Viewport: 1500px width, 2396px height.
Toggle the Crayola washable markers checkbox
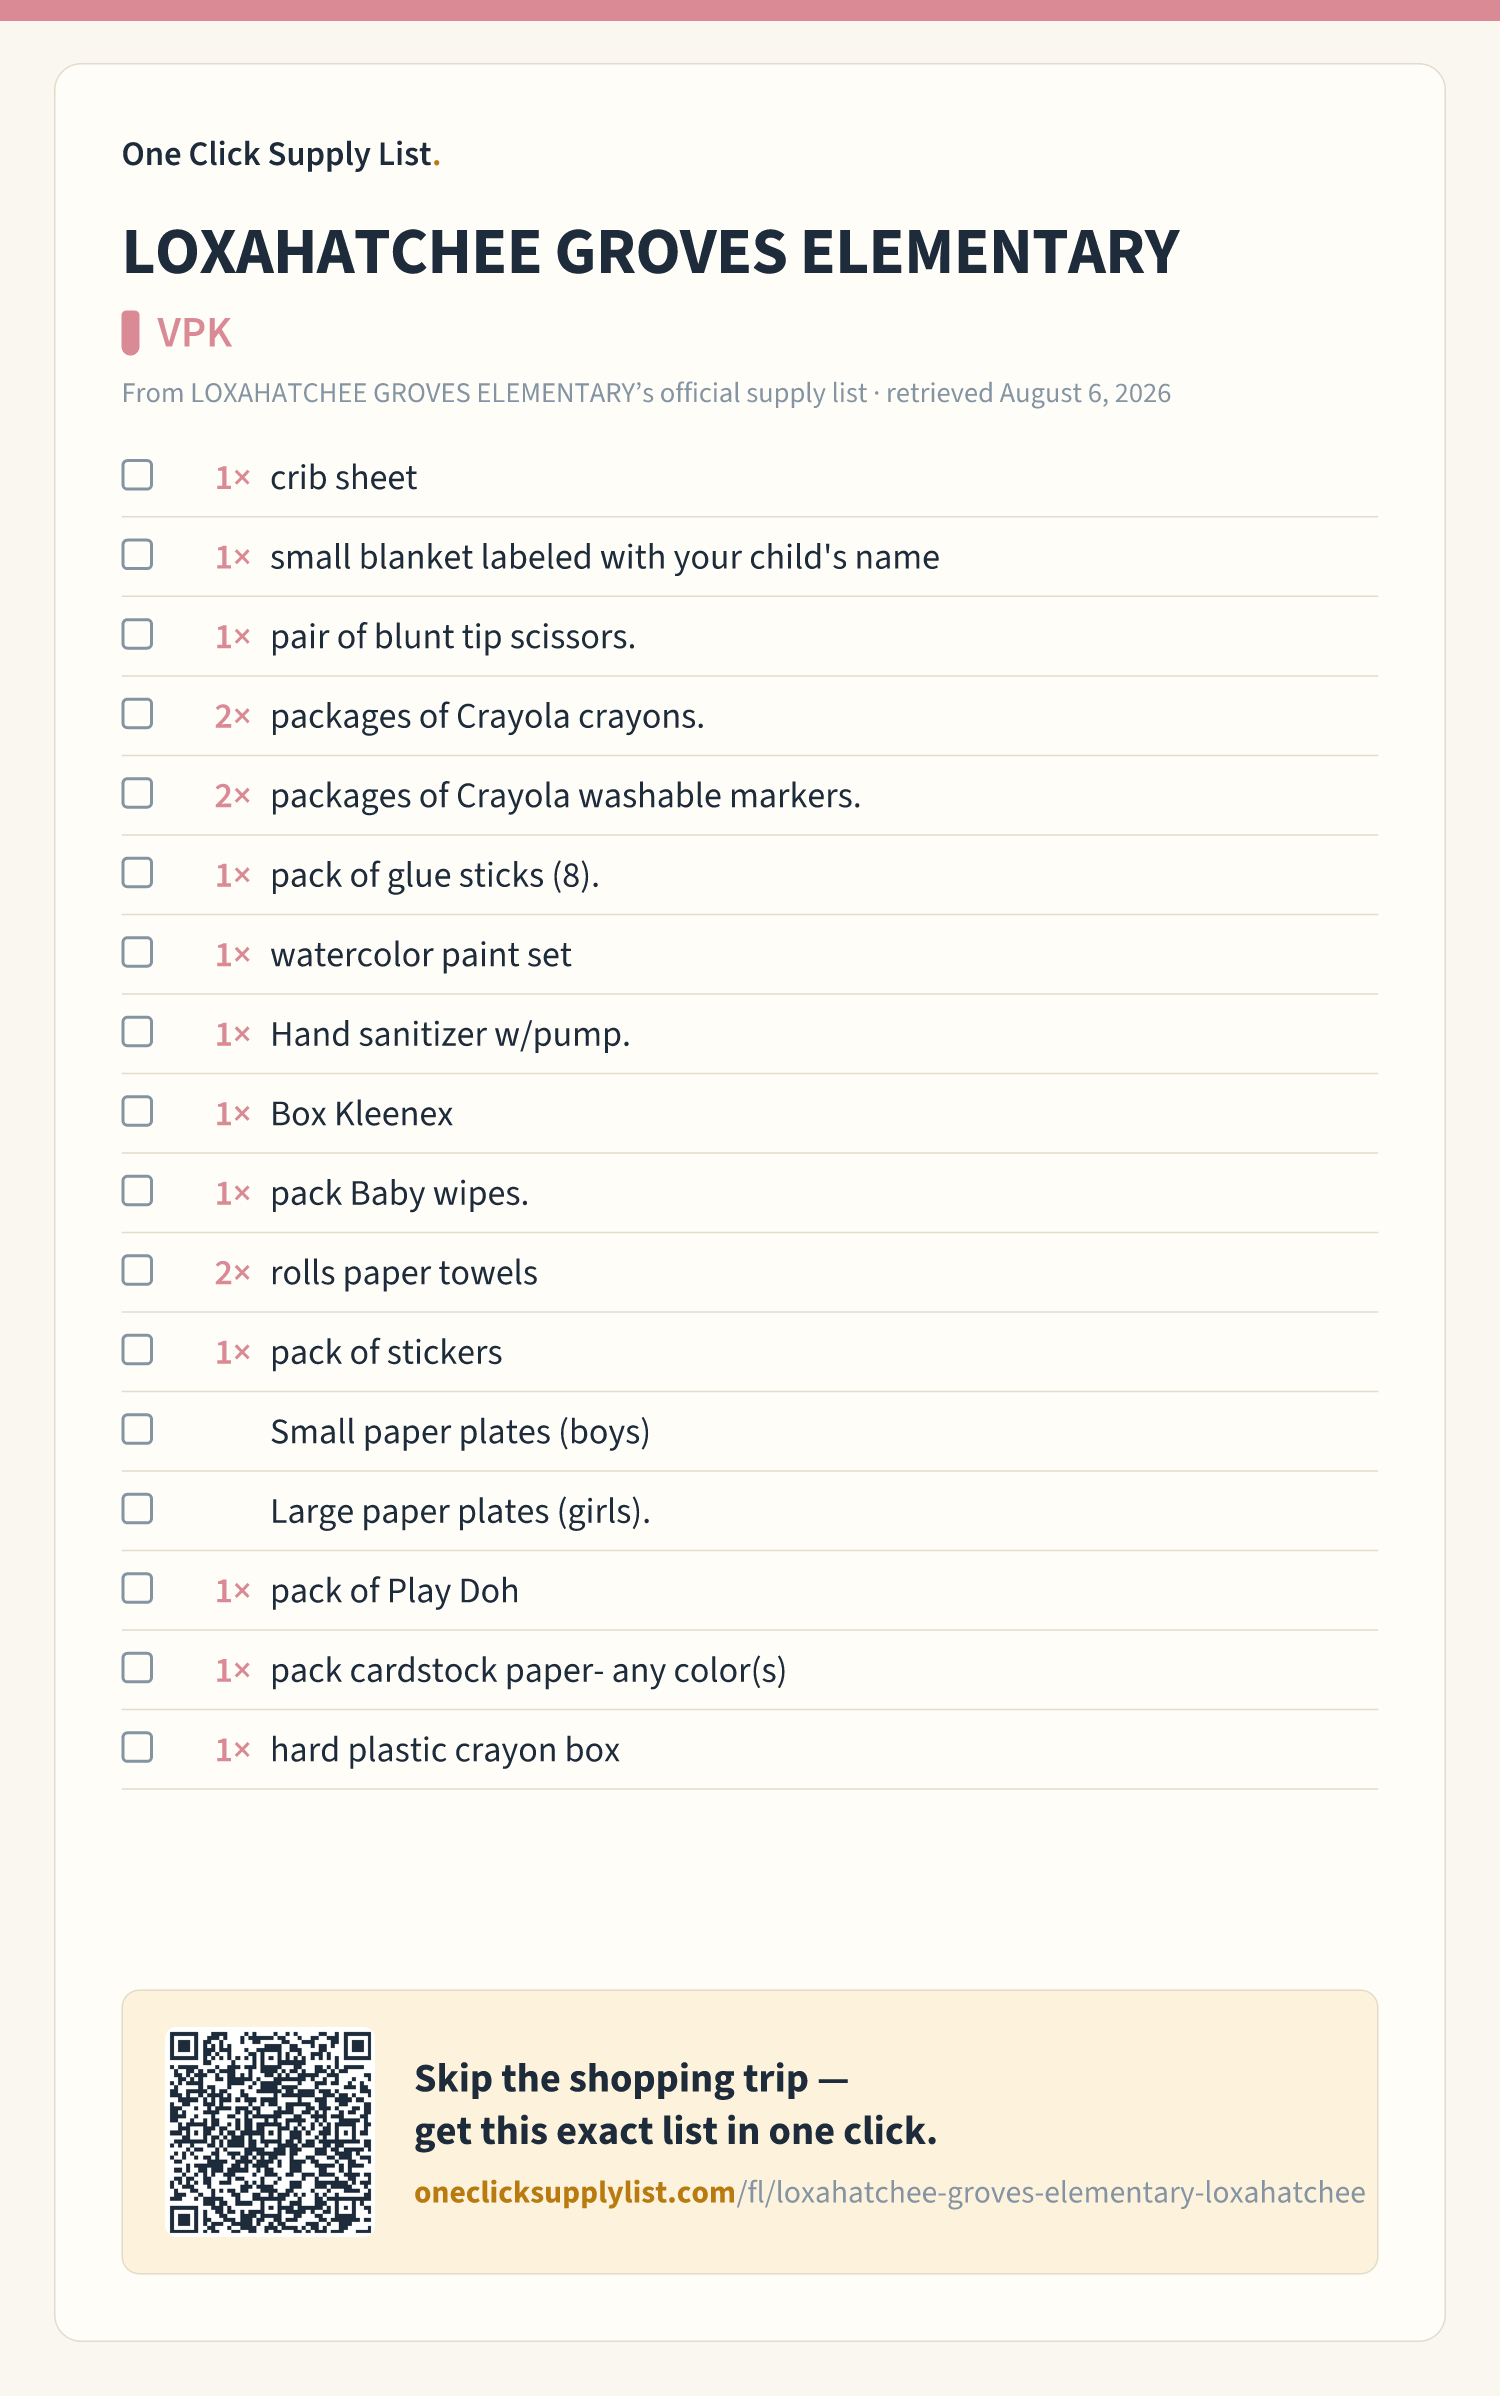(x=137, y=793)
